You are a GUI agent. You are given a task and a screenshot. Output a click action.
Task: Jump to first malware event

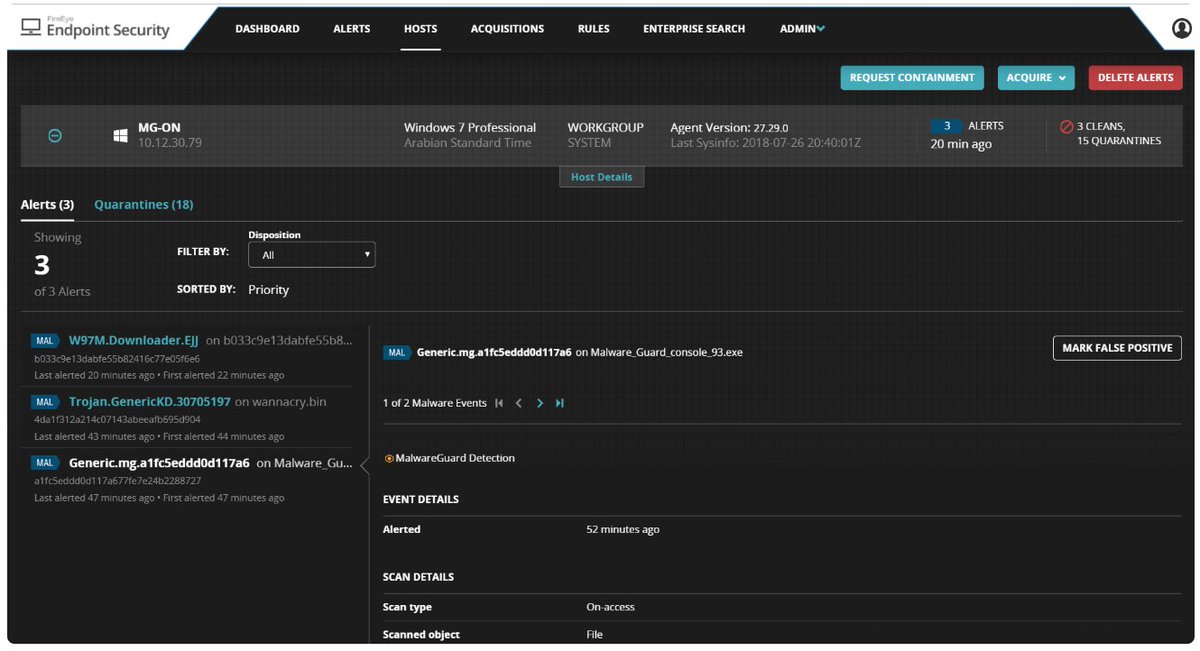[498, 403]
